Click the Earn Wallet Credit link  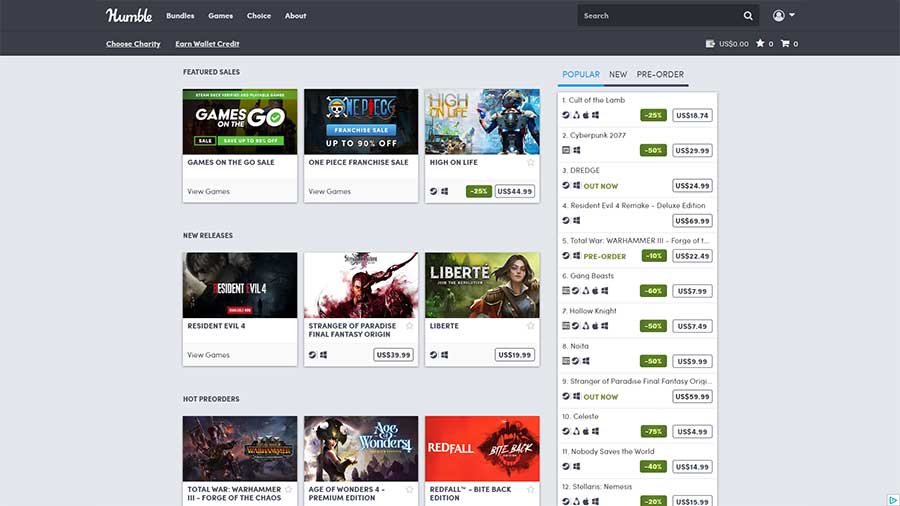[x=207, y=44]
